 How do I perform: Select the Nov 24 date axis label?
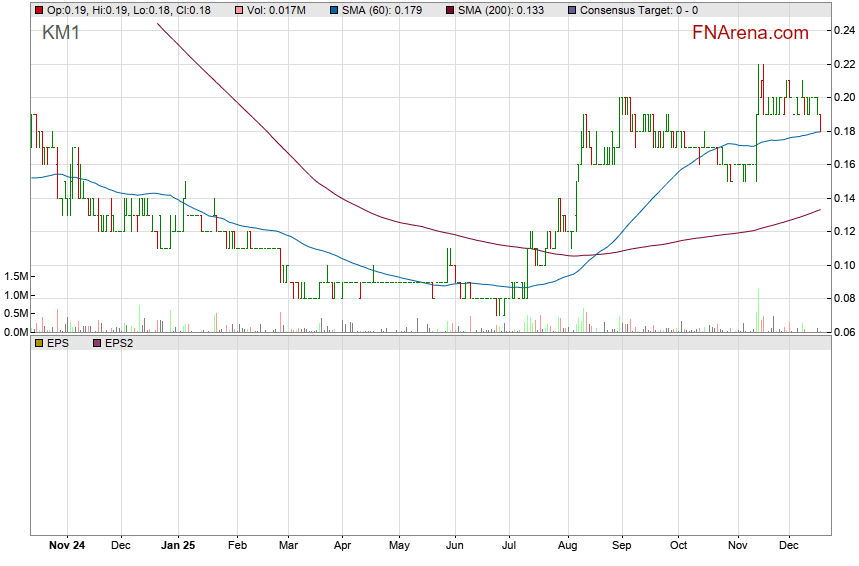tap(65, 546)
